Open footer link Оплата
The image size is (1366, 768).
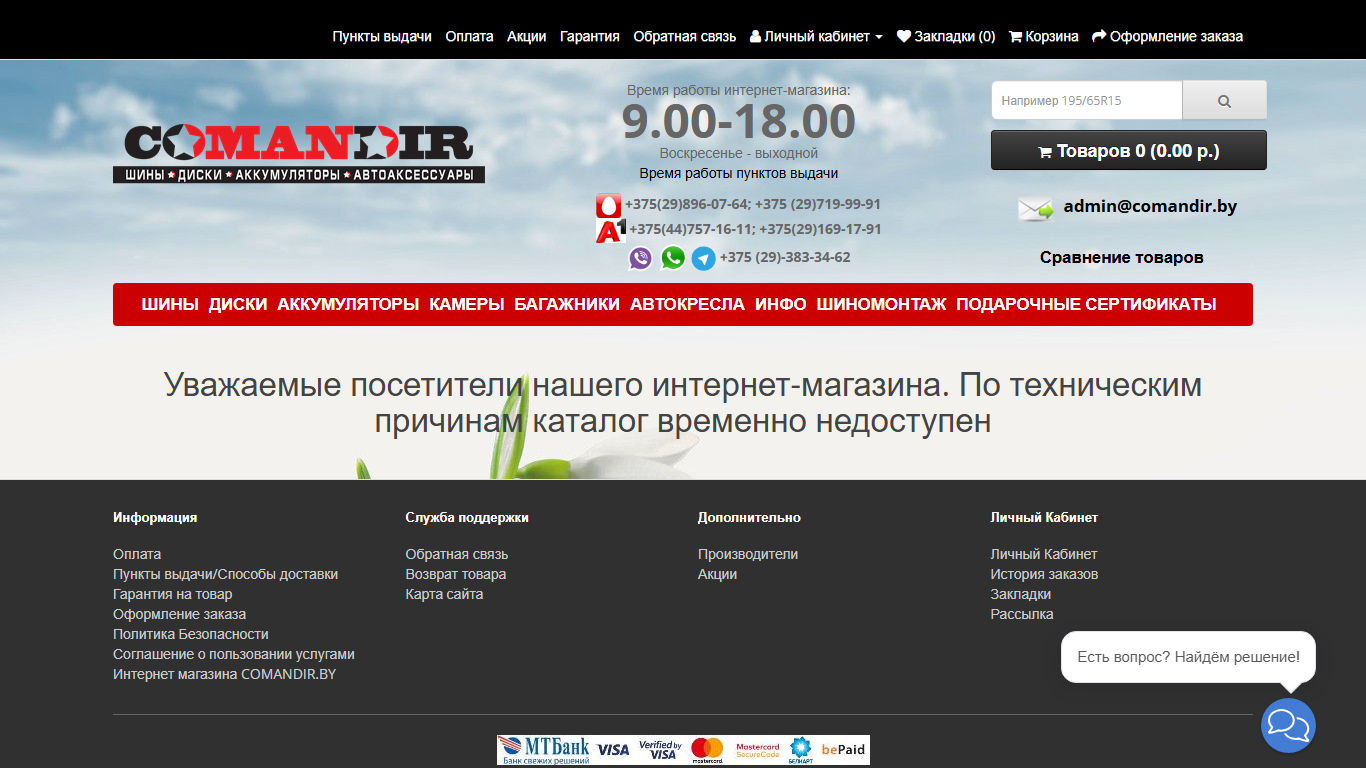coord(137,554)
